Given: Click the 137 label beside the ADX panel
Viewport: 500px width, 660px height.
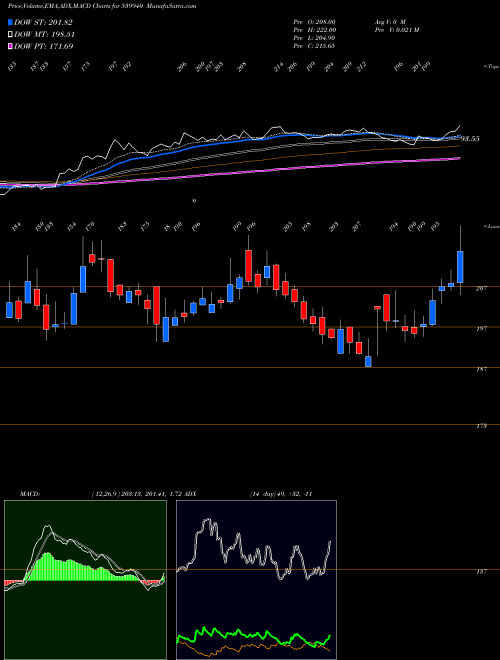Looking at the screenshot, I should pyautogui.click(x=481, y=572).
